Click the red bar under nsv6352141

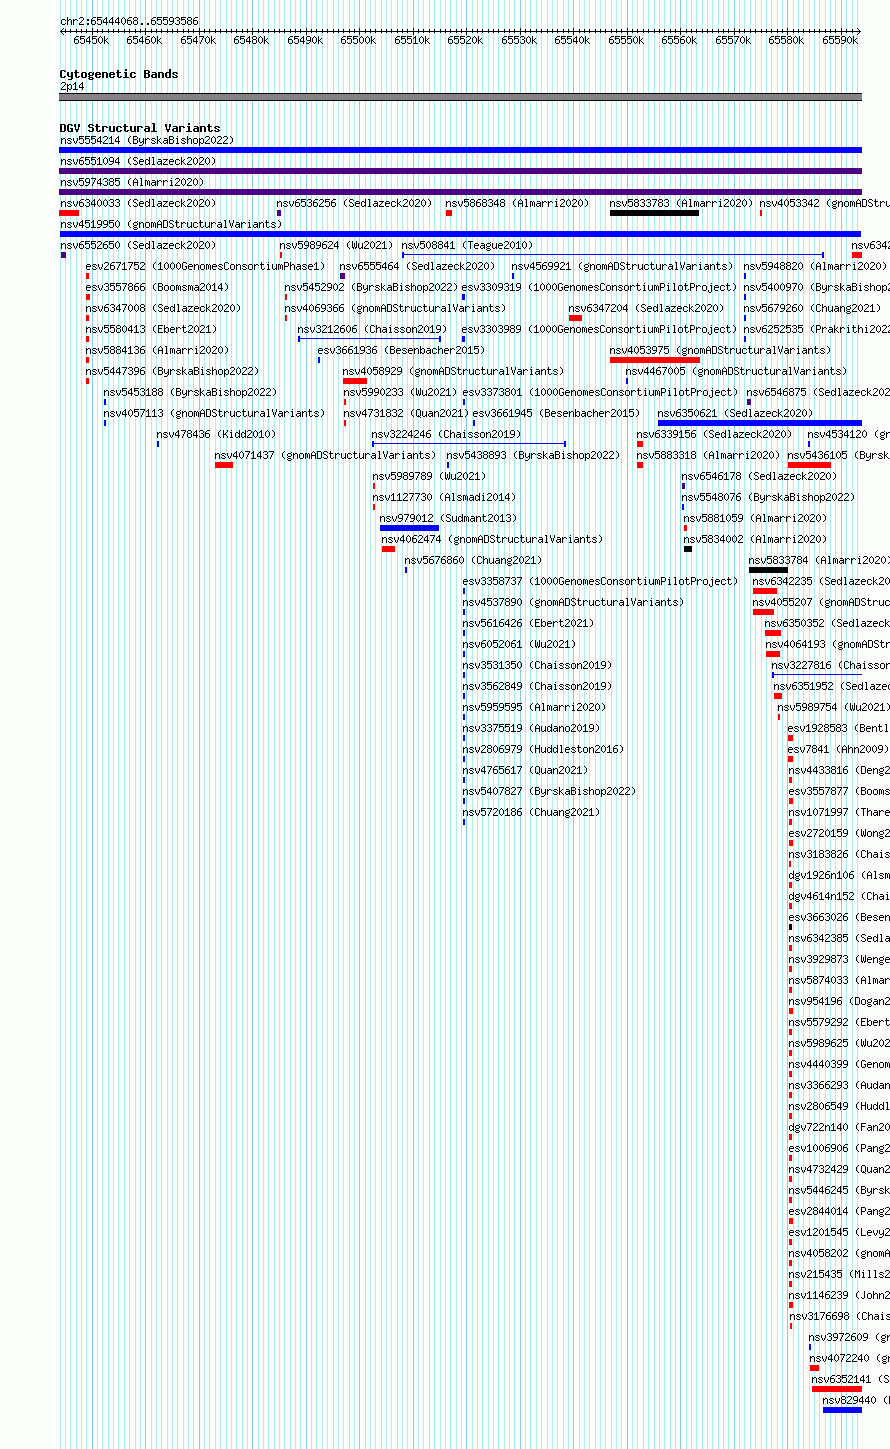(x=837, y=1389)
